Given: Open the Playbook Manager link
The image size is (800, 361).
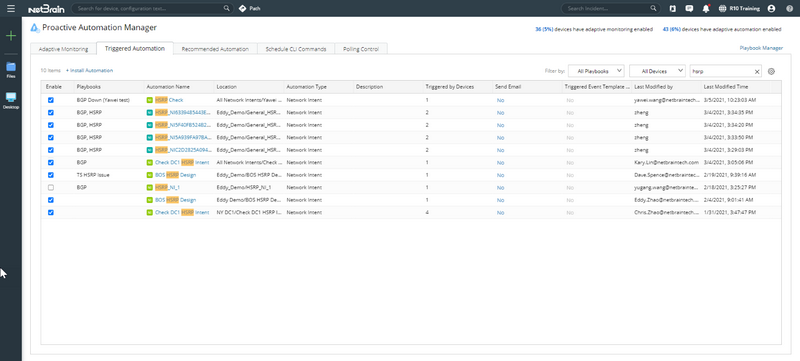Looking at the screenshot, I should pos(761,48).
